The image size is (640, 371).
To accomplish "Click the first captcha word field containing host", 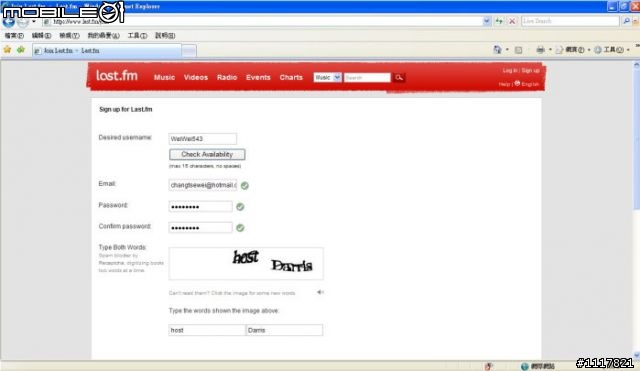I will (207, 330).
